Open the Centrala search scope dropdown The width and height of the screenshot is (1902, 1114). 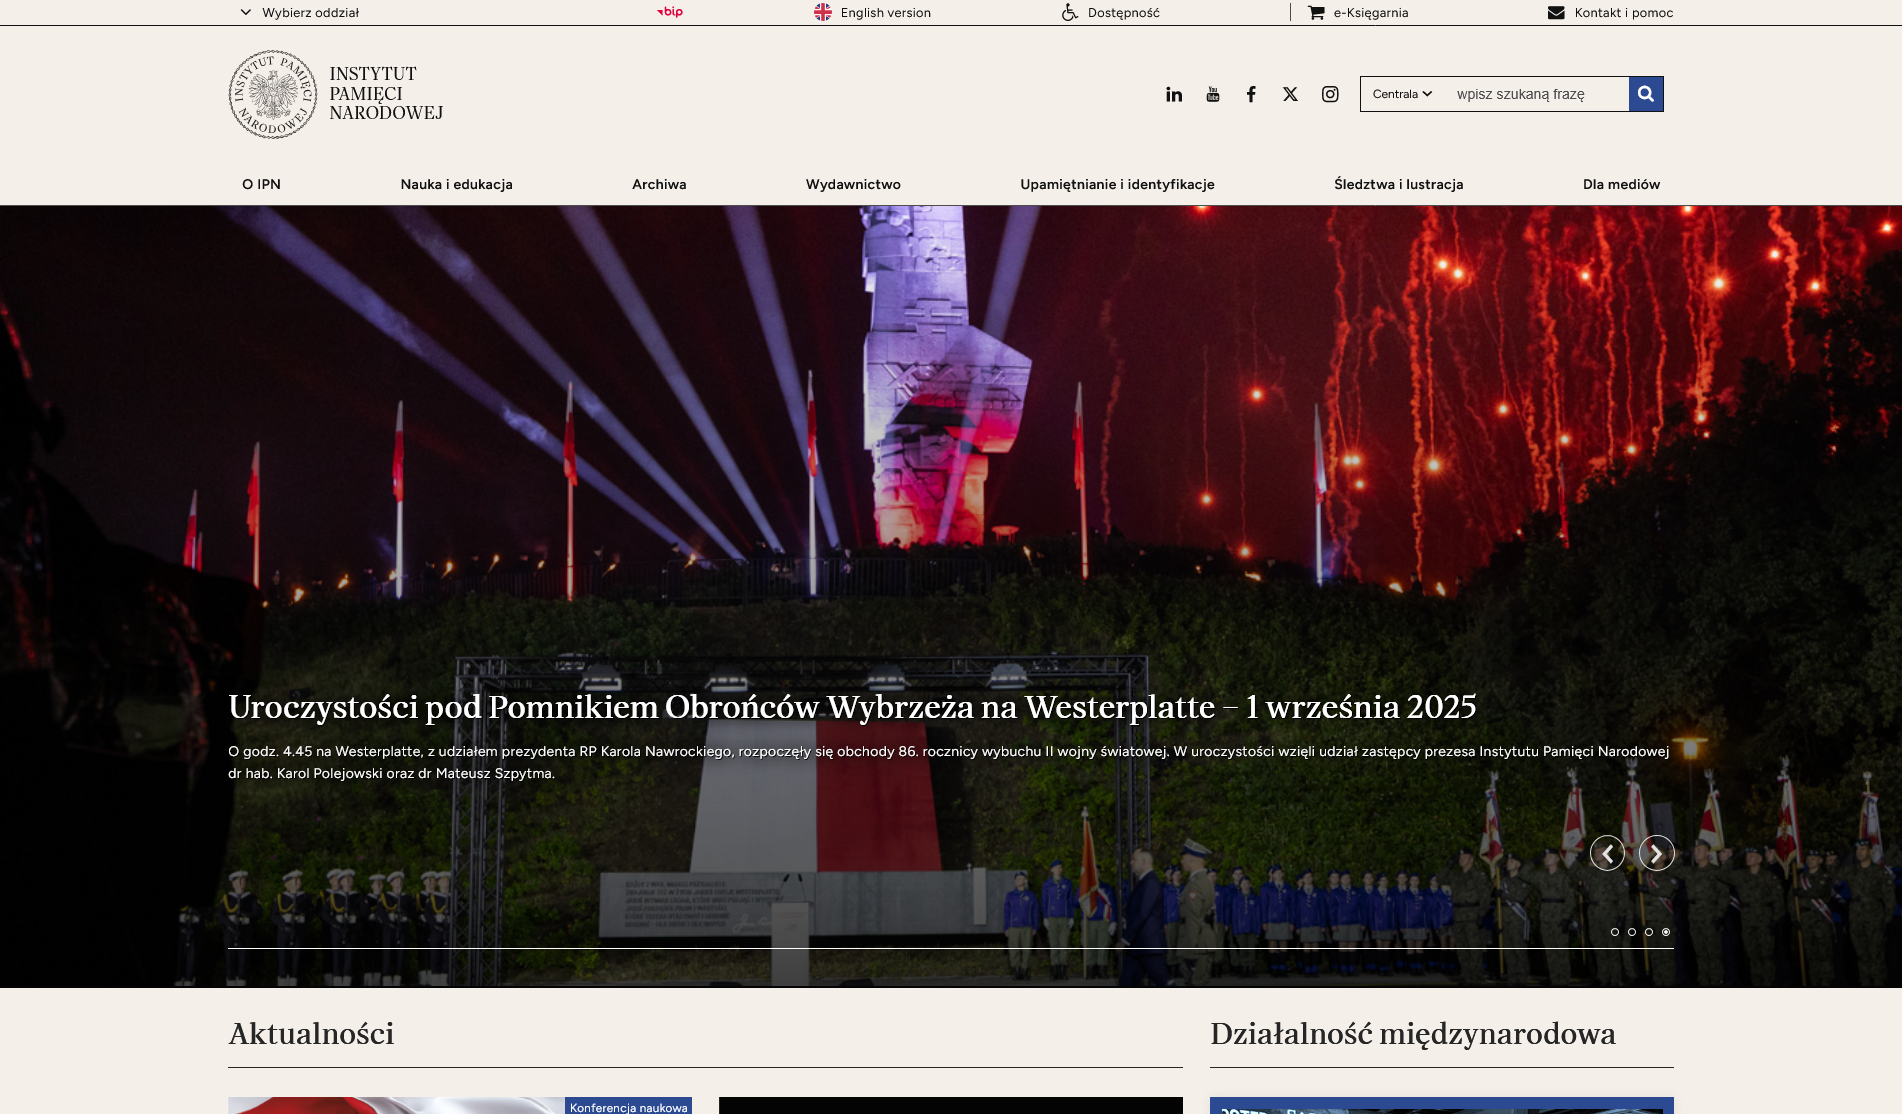[x=1402, y=94]
